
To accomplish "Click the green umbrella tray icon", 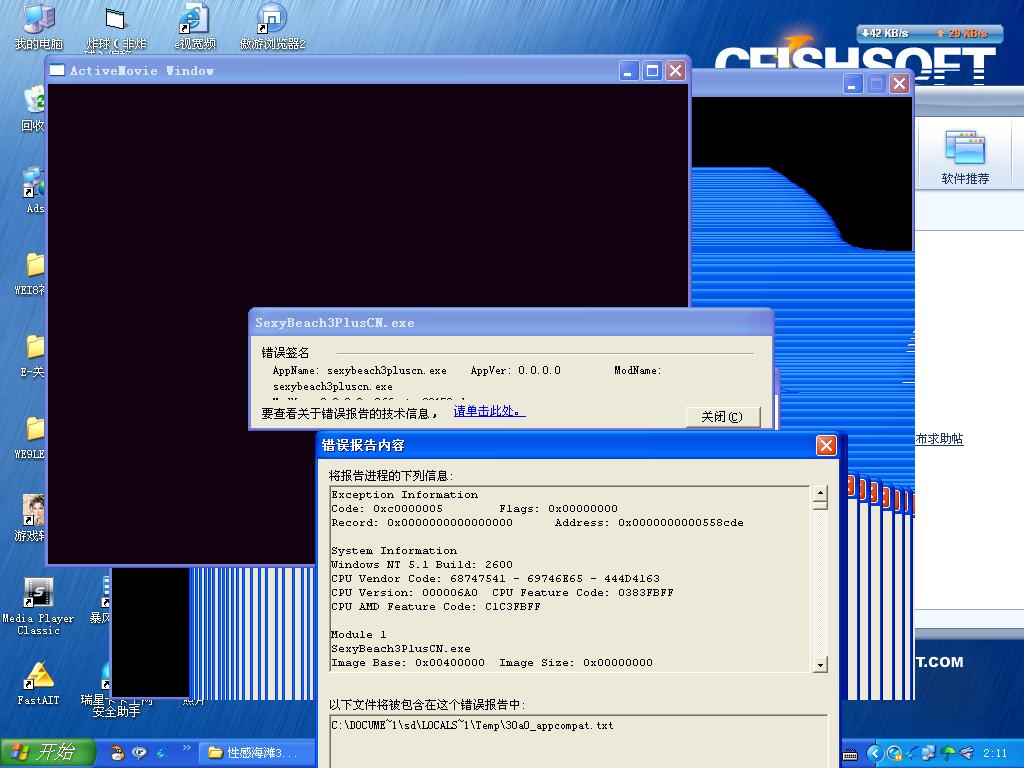I will (948, 754).
